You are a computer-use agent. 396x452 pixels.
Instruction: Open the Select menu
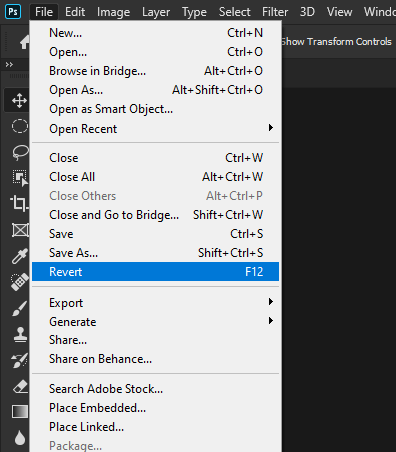coord(234,12)
